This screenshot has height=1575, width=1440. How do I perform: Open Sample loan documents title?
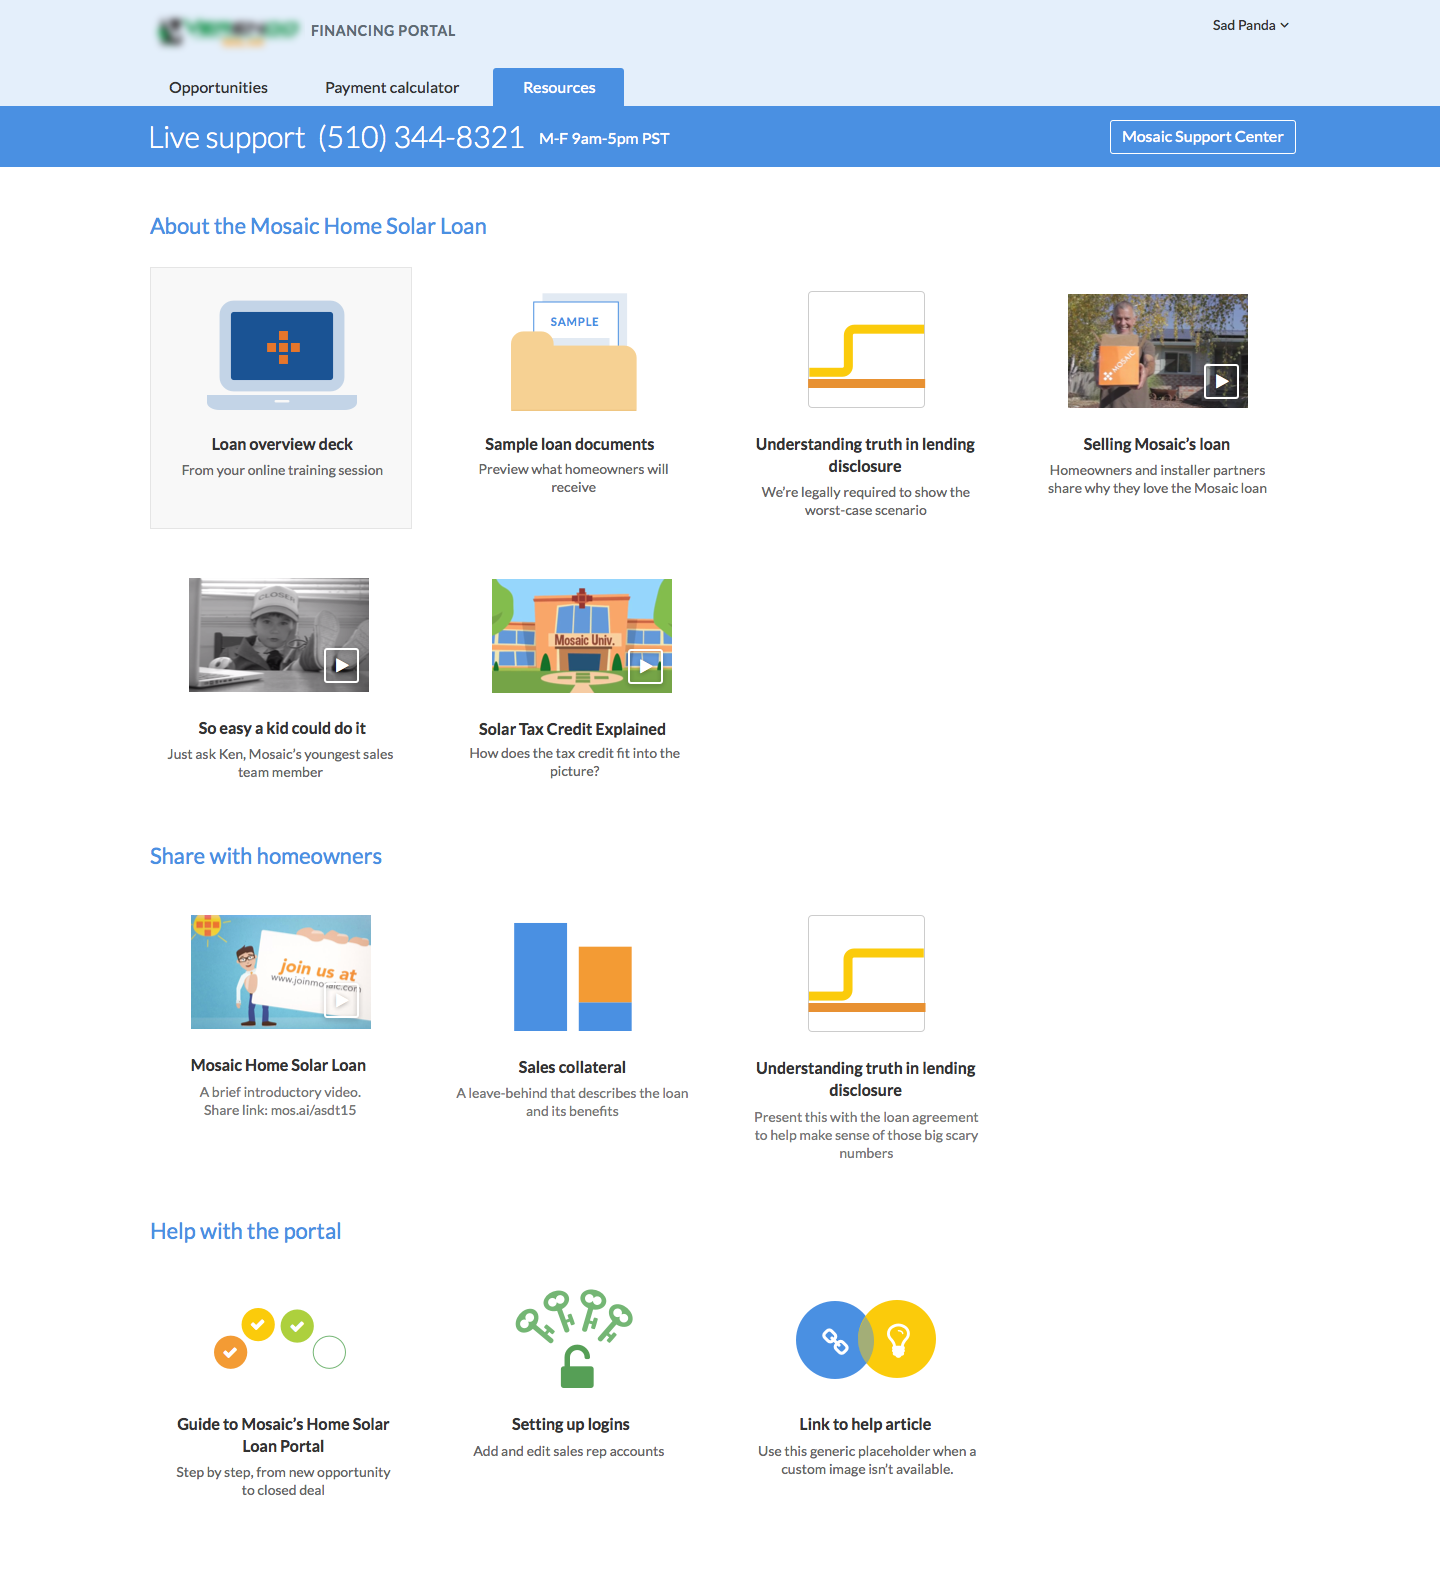(569, 444)
